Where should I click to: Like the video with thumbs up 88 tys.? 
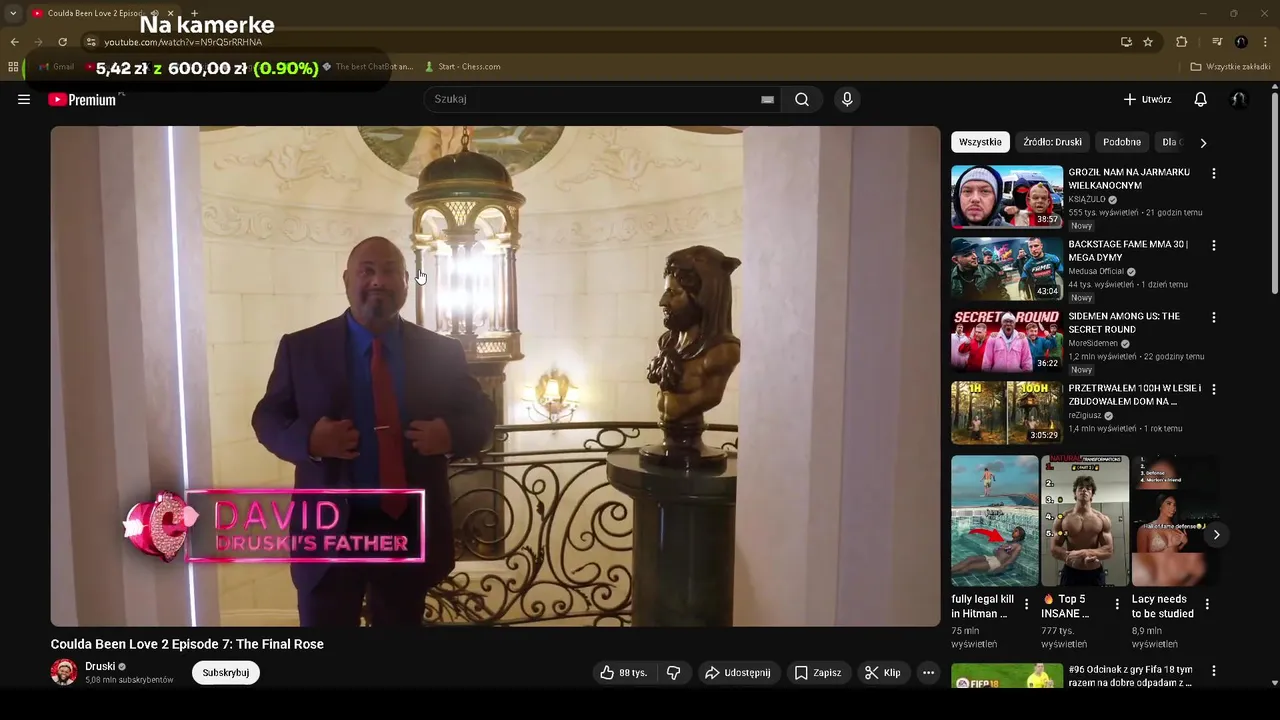(624, 673)
